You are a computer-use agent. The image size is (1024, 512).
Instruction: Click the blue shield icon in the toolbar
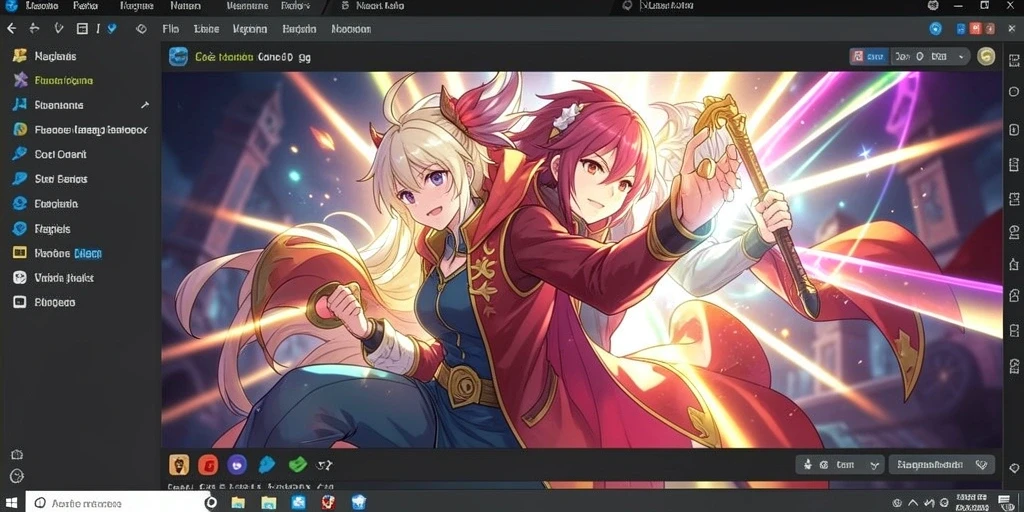(112, 29)
